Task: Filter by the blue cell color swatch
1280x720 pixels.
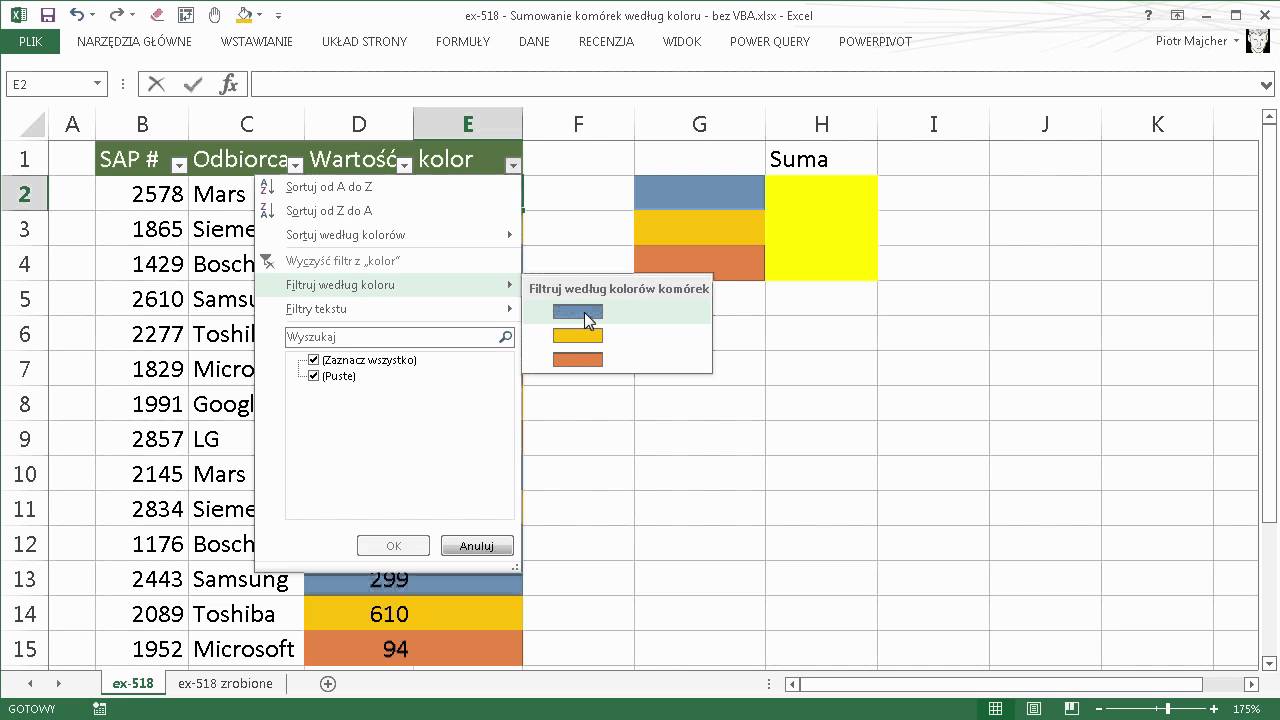Action: (x=578, y=312)
